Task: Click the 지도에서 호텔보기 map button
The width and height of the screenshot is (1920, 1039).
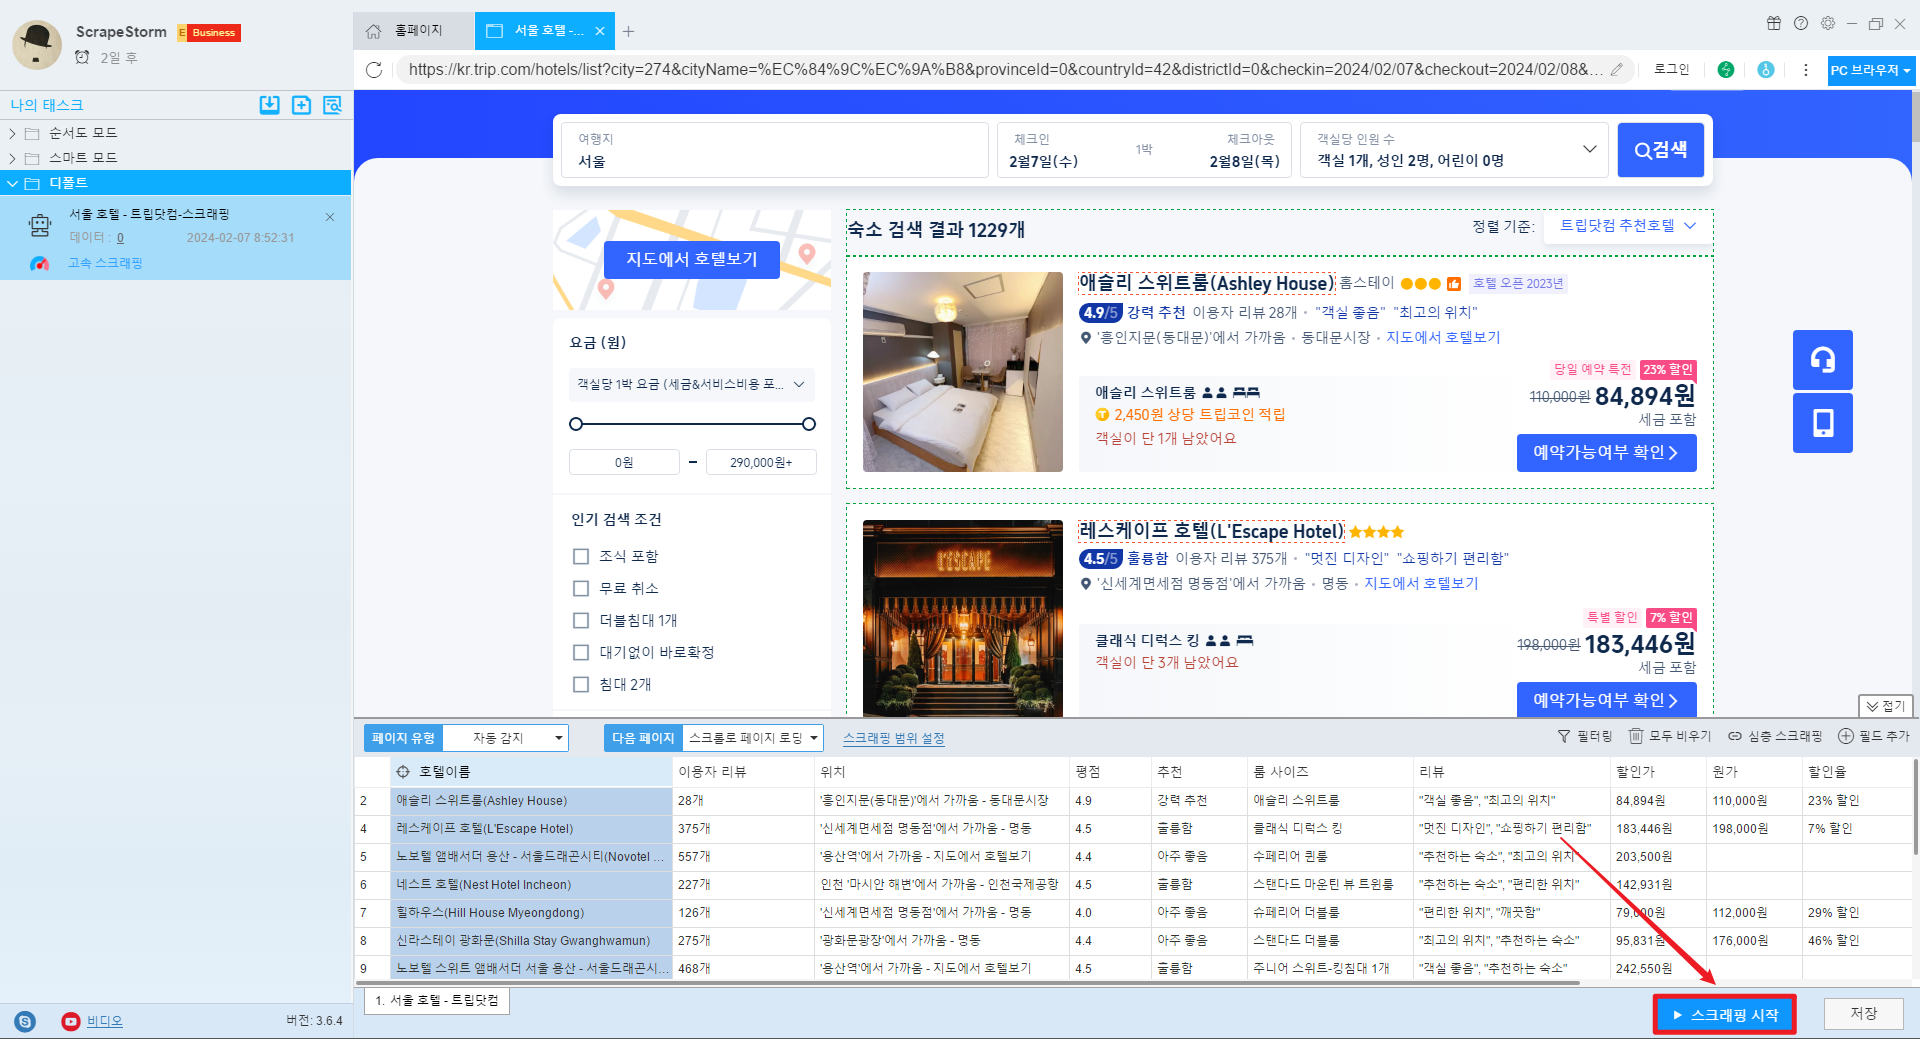Action: (x=692, y=260)
